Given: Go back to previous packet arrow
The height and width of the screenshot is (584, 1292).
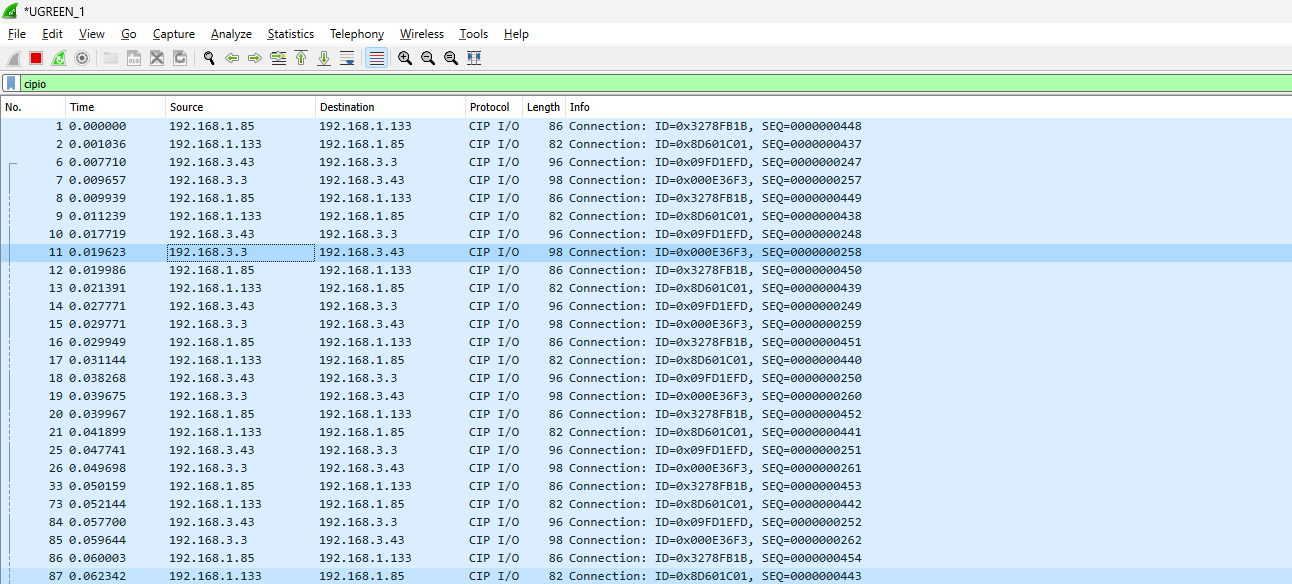Looking at the screenshot, I should coord(232,58).
